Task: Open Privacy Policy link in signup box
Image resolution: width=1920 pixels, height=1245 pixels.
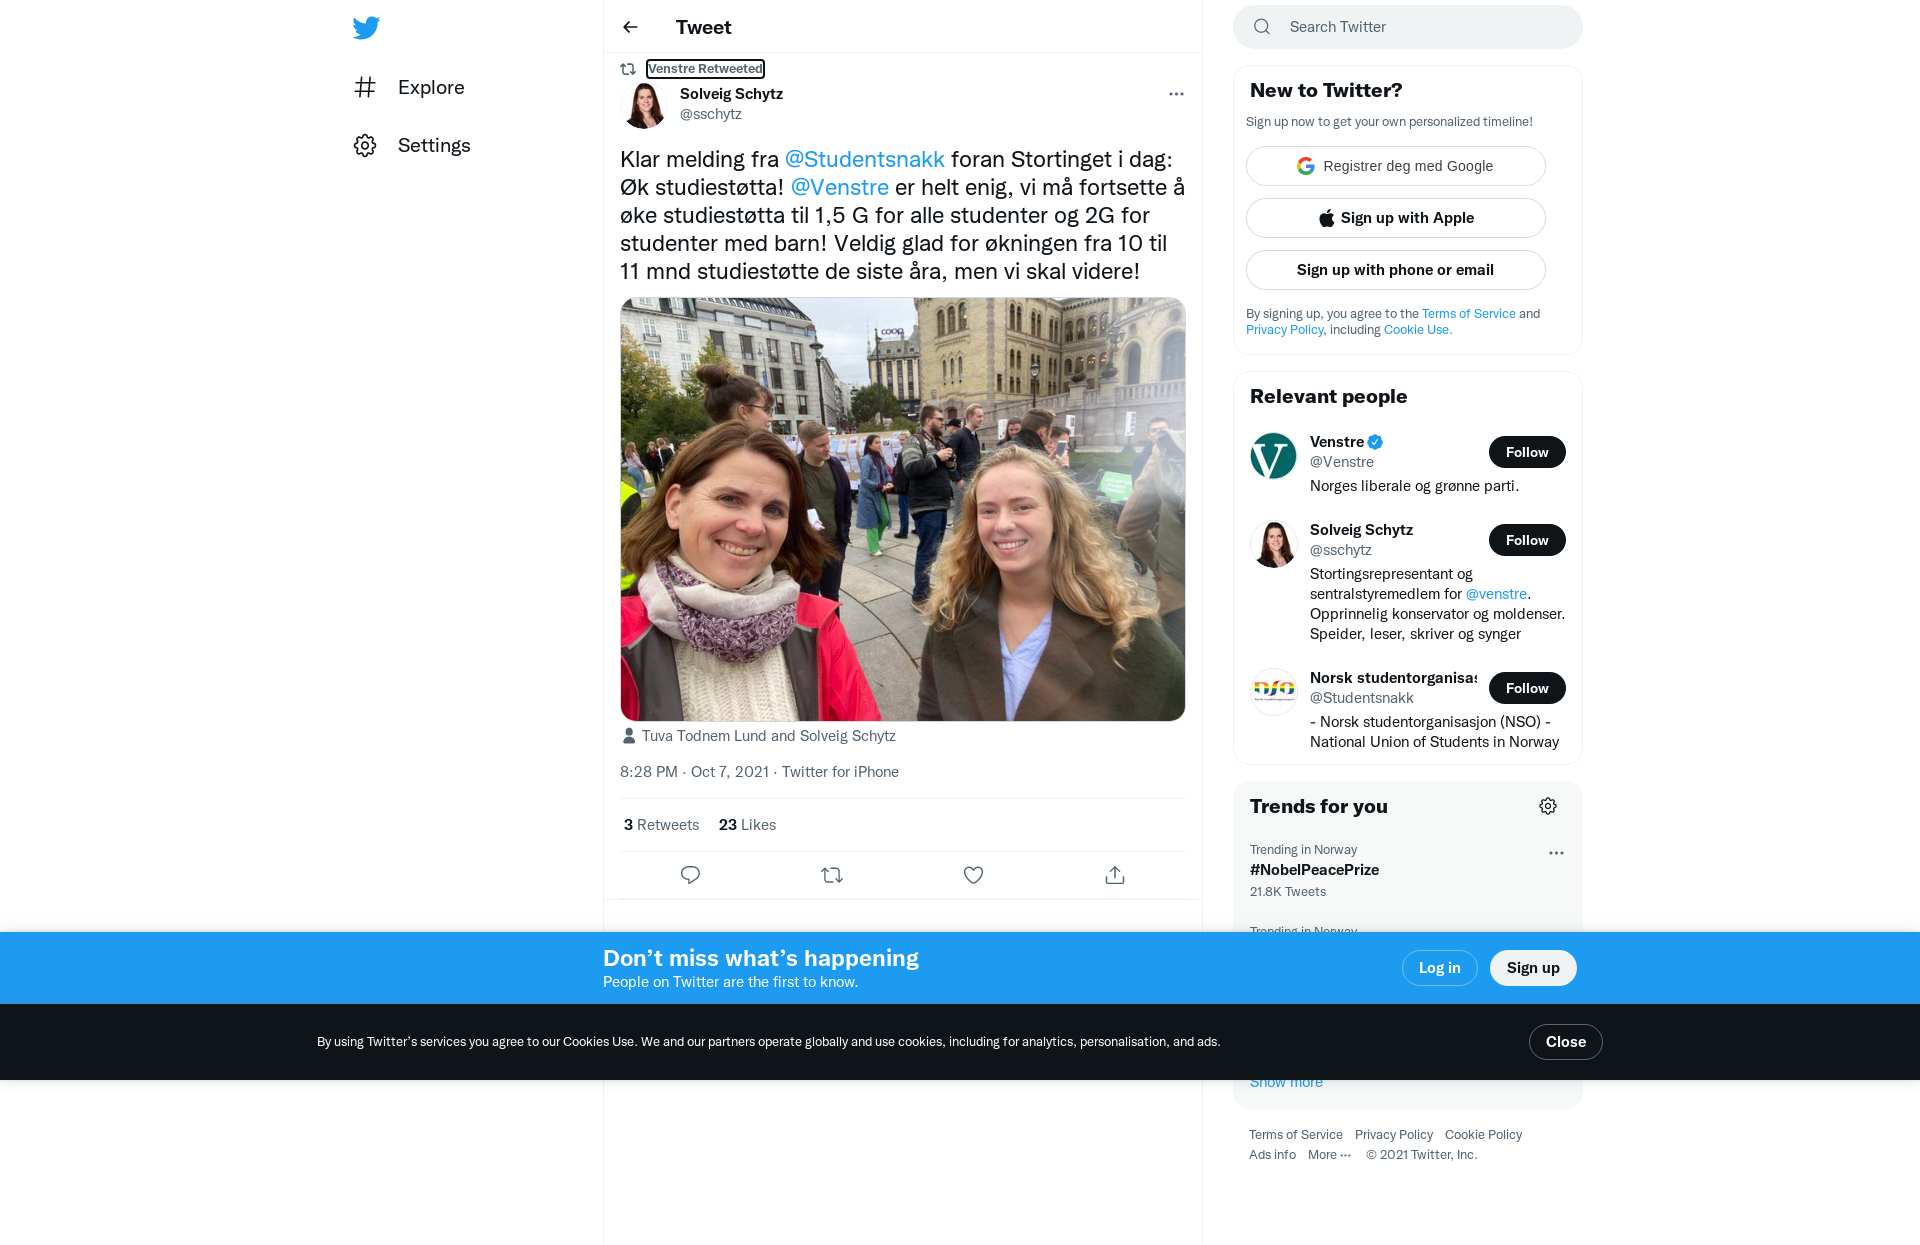Action: [1284, 330]
